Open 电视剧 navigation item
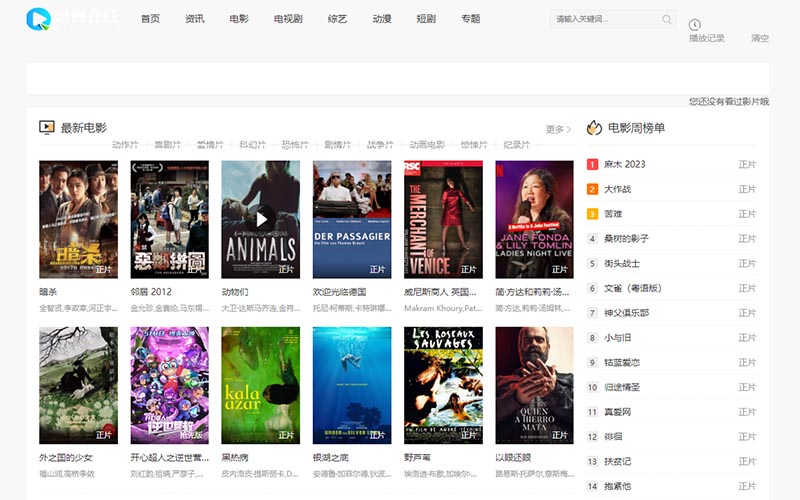800x500 pixels. tap(288, 19)
